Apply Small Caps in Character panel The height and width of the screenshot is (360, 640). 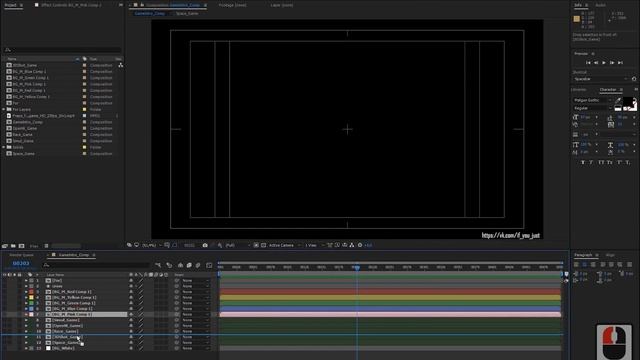[x=609, y=162]
